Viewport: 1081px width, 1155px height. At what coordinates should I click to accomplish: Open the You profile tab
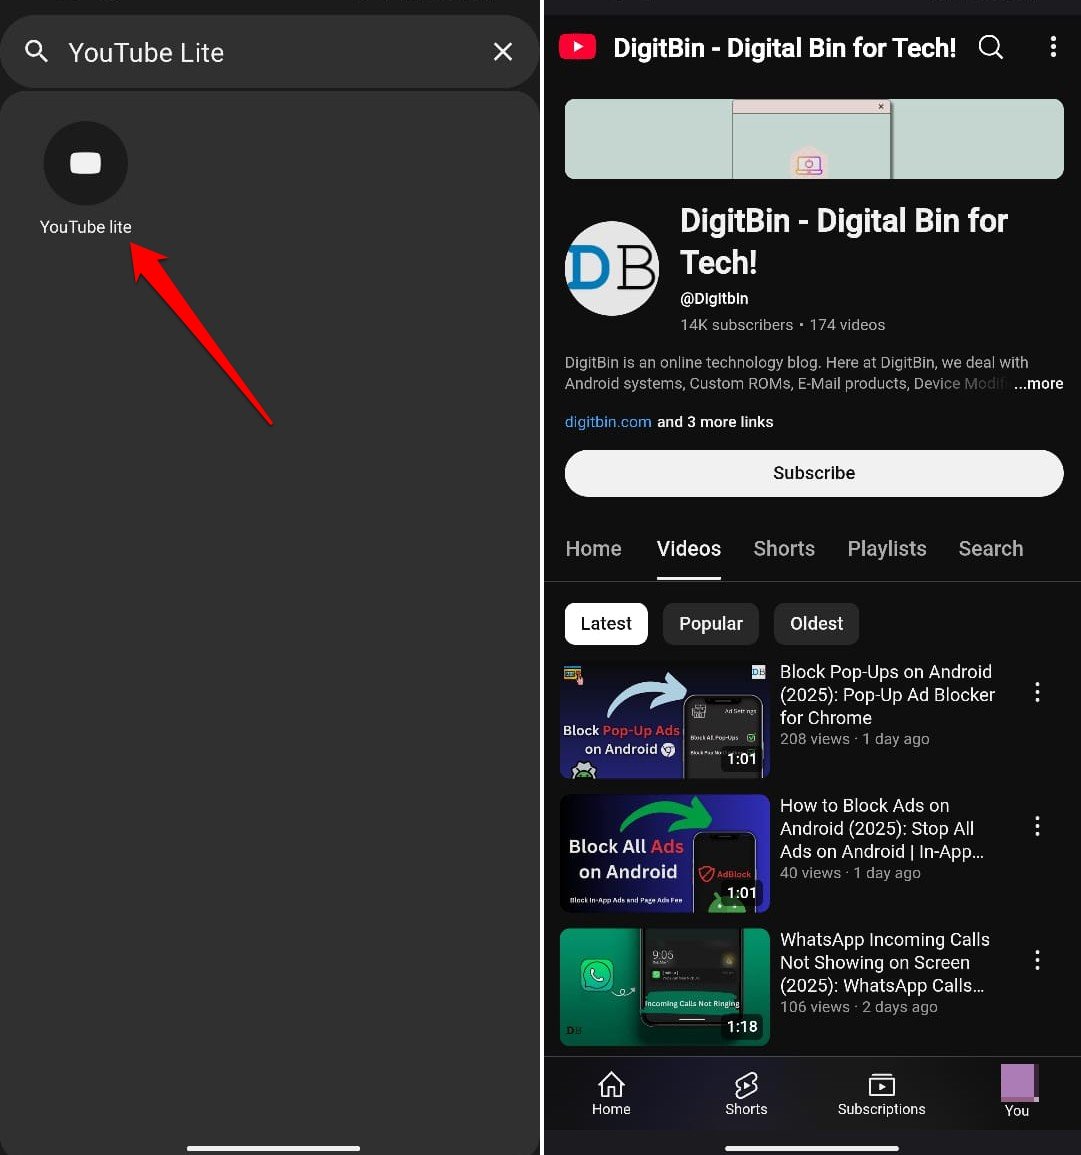point(1017,1092)
